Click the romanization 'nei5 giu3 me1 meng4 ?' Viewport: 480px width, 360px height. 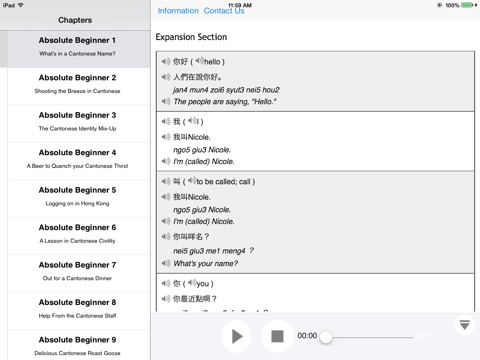click(213, 251)
